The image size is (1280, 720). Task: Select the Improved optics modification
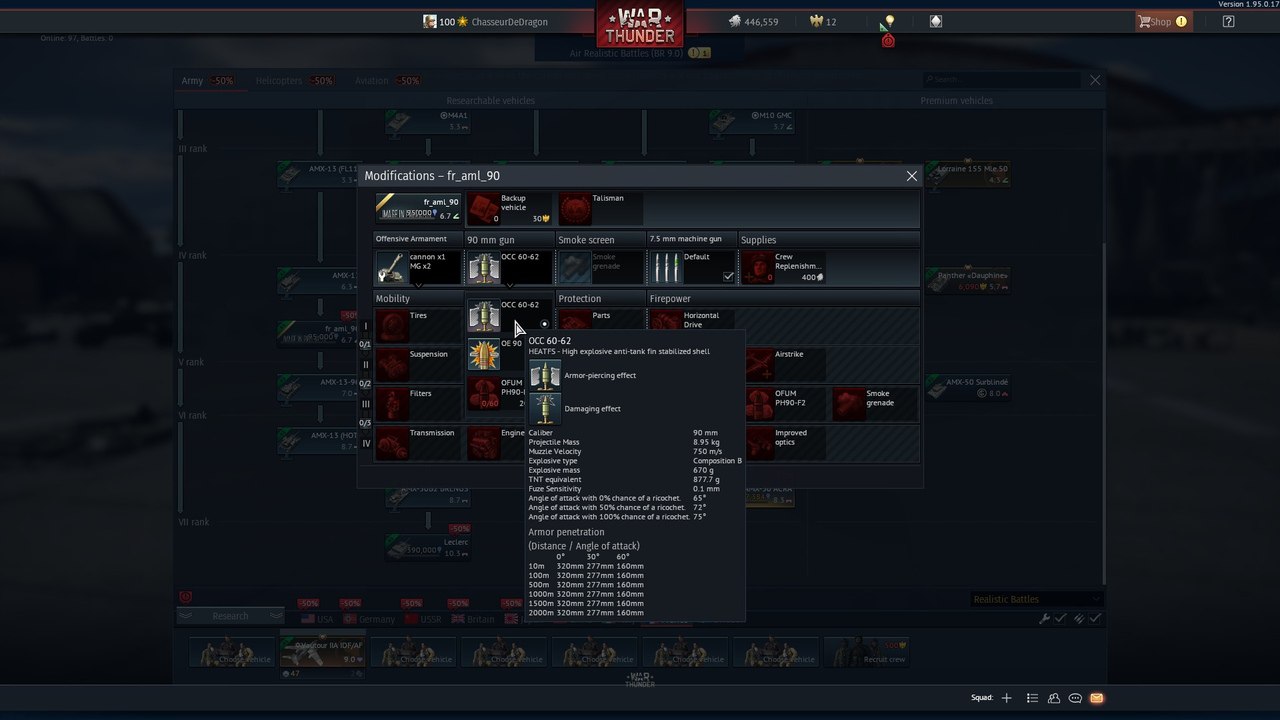[x=784, y=443]
